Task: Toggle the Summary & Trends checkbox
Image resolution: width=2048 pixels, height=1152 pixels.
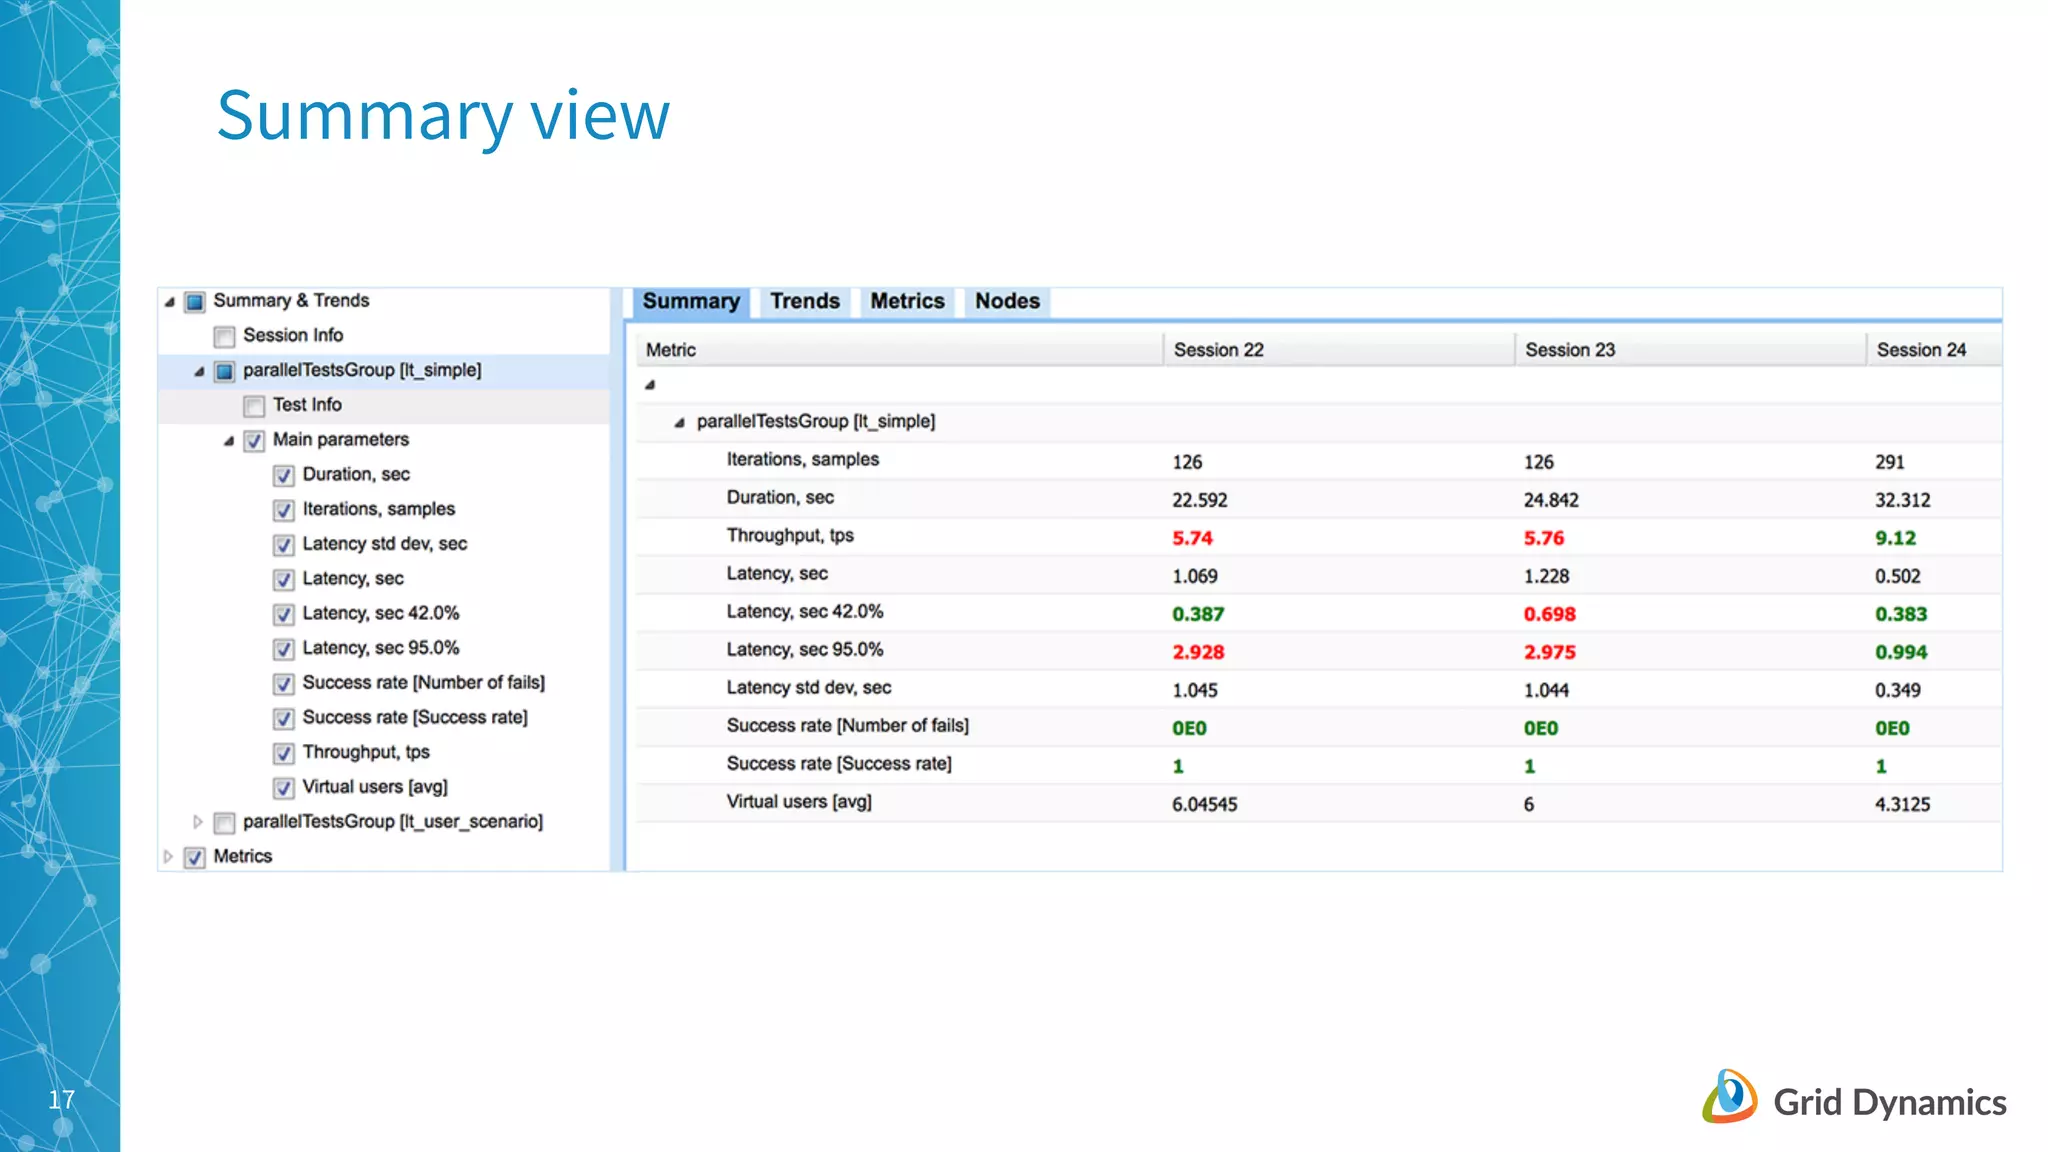Action: coord(195,301)
